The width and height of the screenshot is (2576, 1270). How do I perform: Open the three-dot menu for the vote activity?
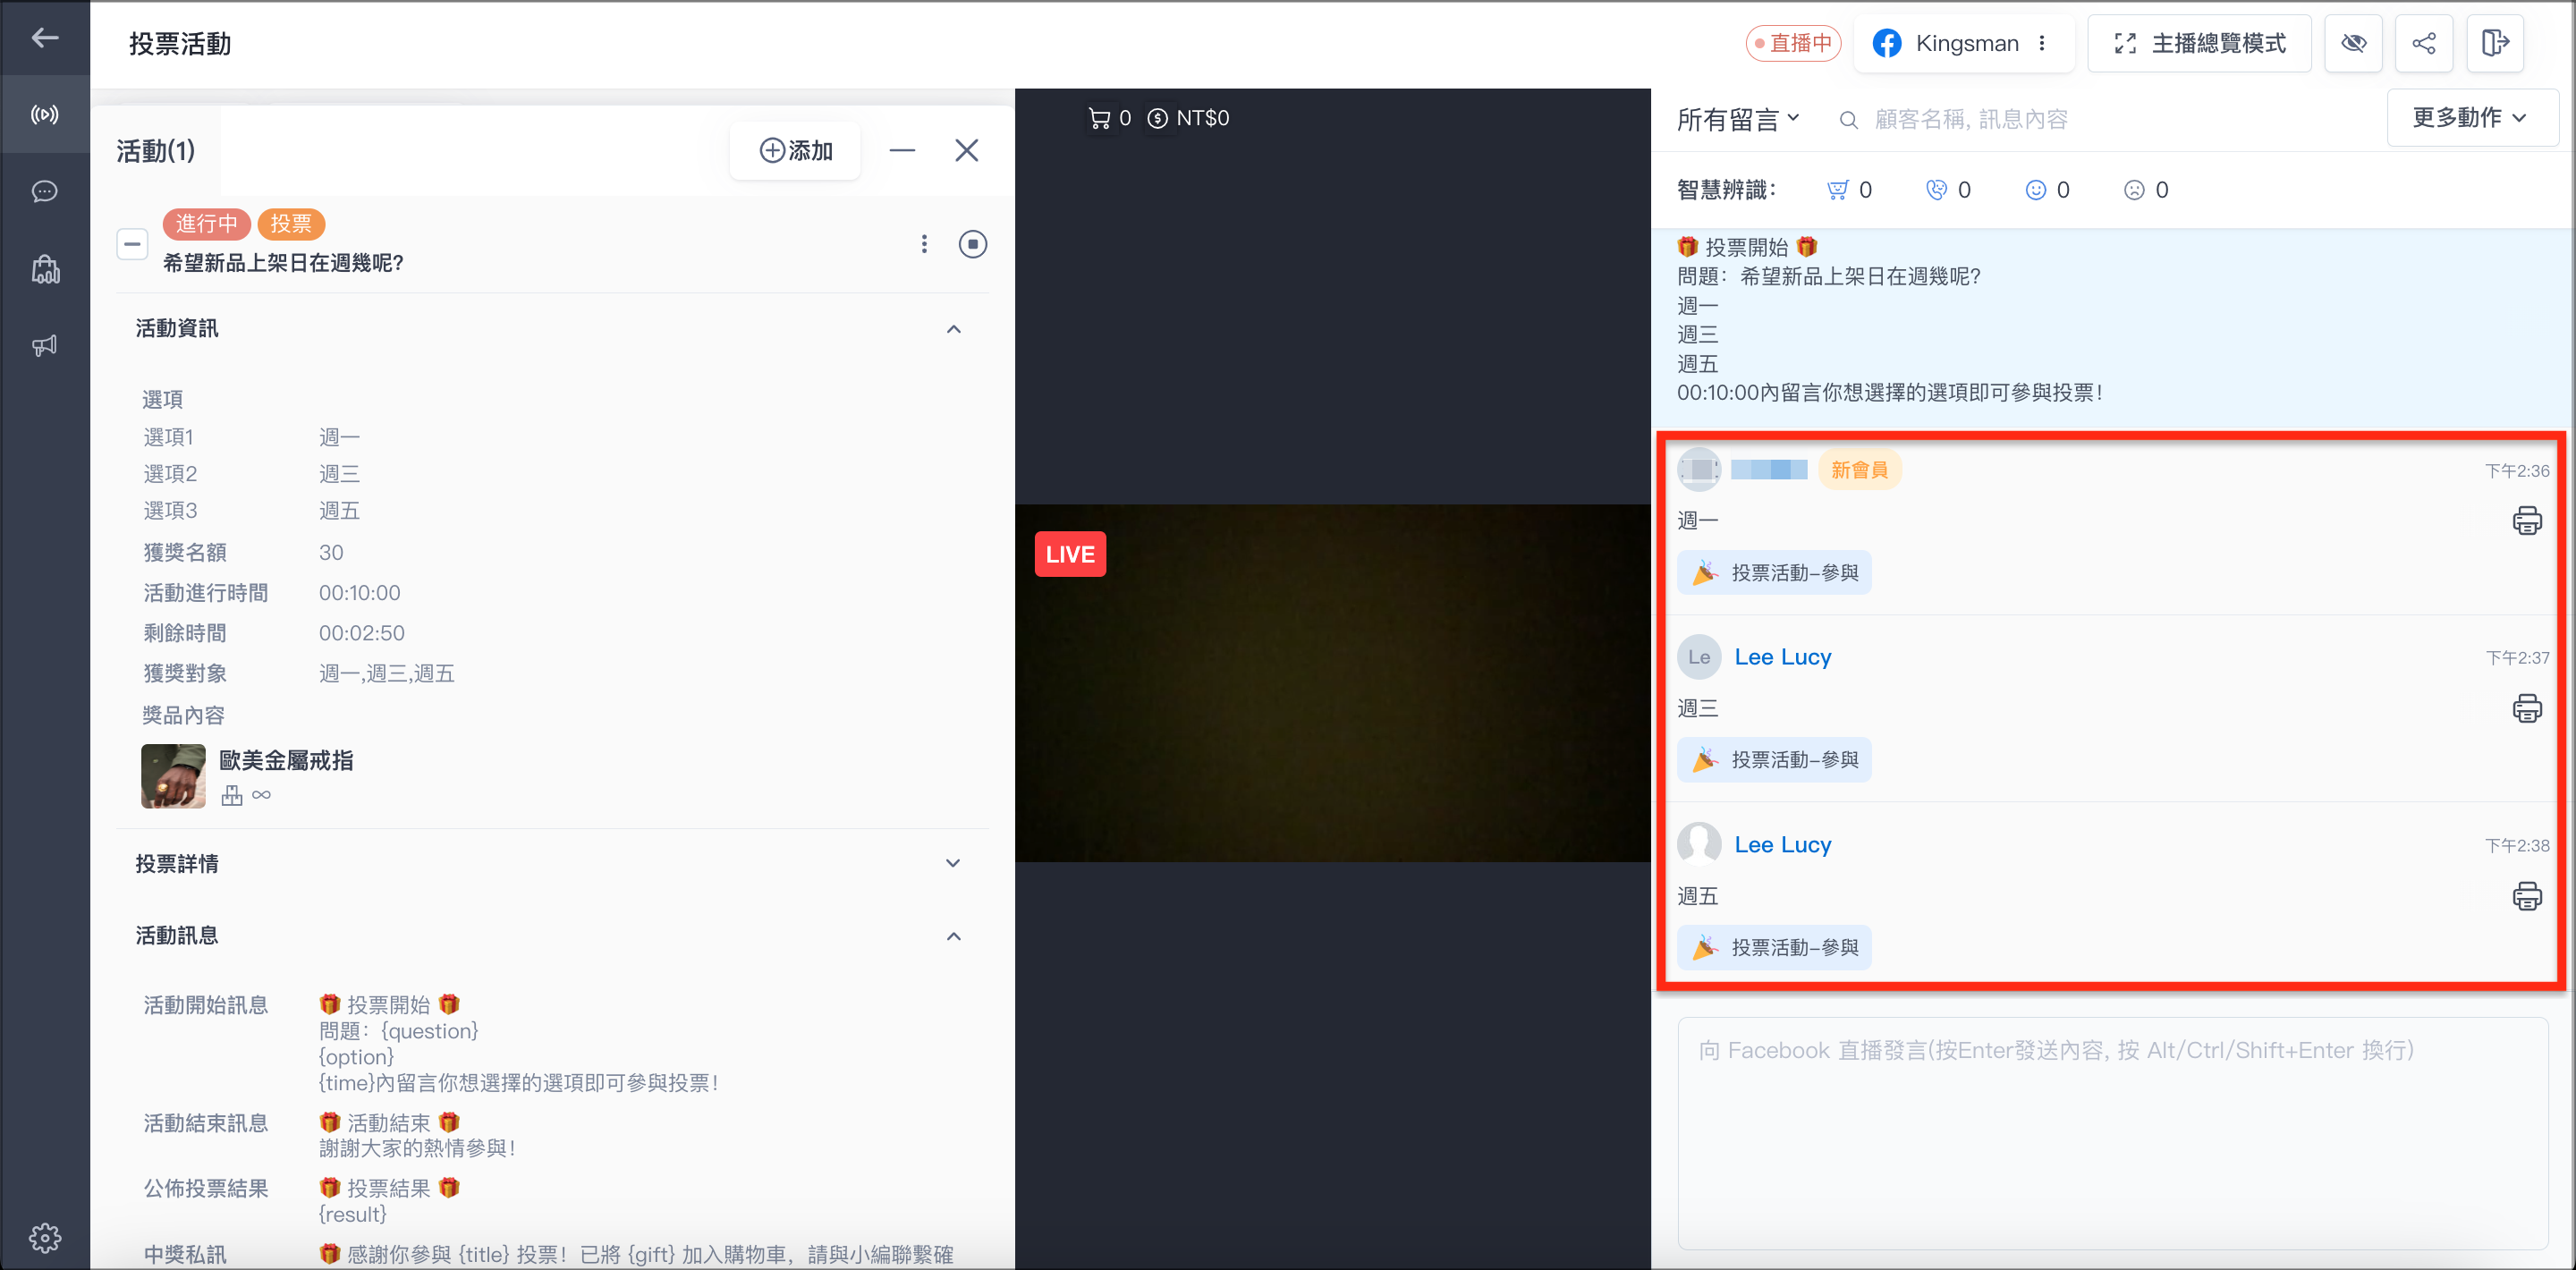coord(924,243)
